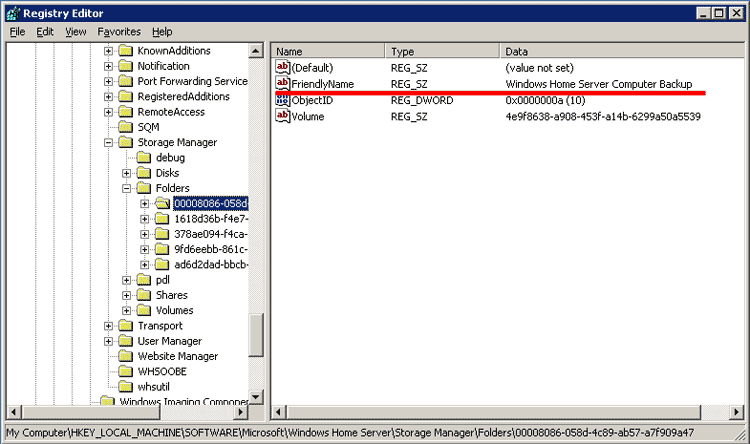
Task: Expand the 378ae094-f4ca key
Action: point(144,234)
